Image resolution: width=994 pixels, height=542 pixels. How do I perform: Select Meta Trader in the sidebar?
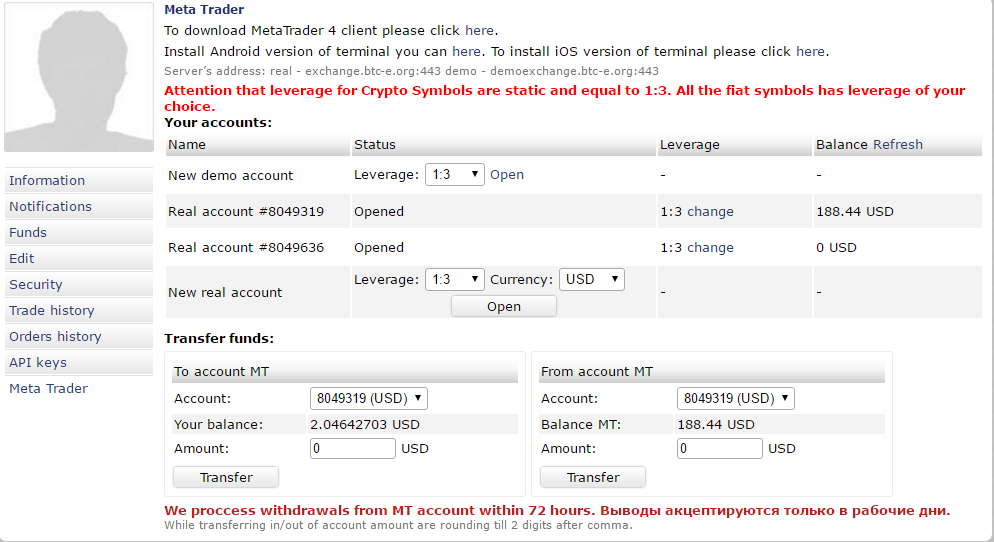point(48,389)
